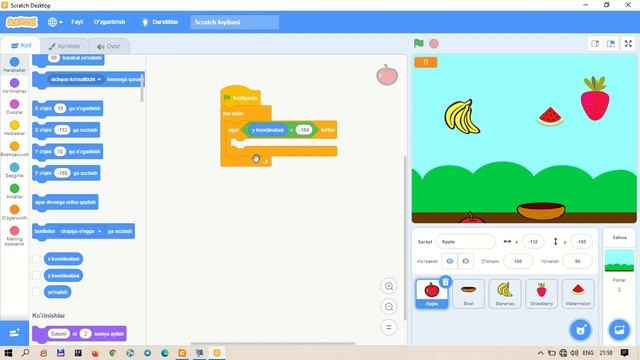Click the bananas on the stage
Image resolution: width=640 pixels, height=360 pixels.
click(462, 117)
